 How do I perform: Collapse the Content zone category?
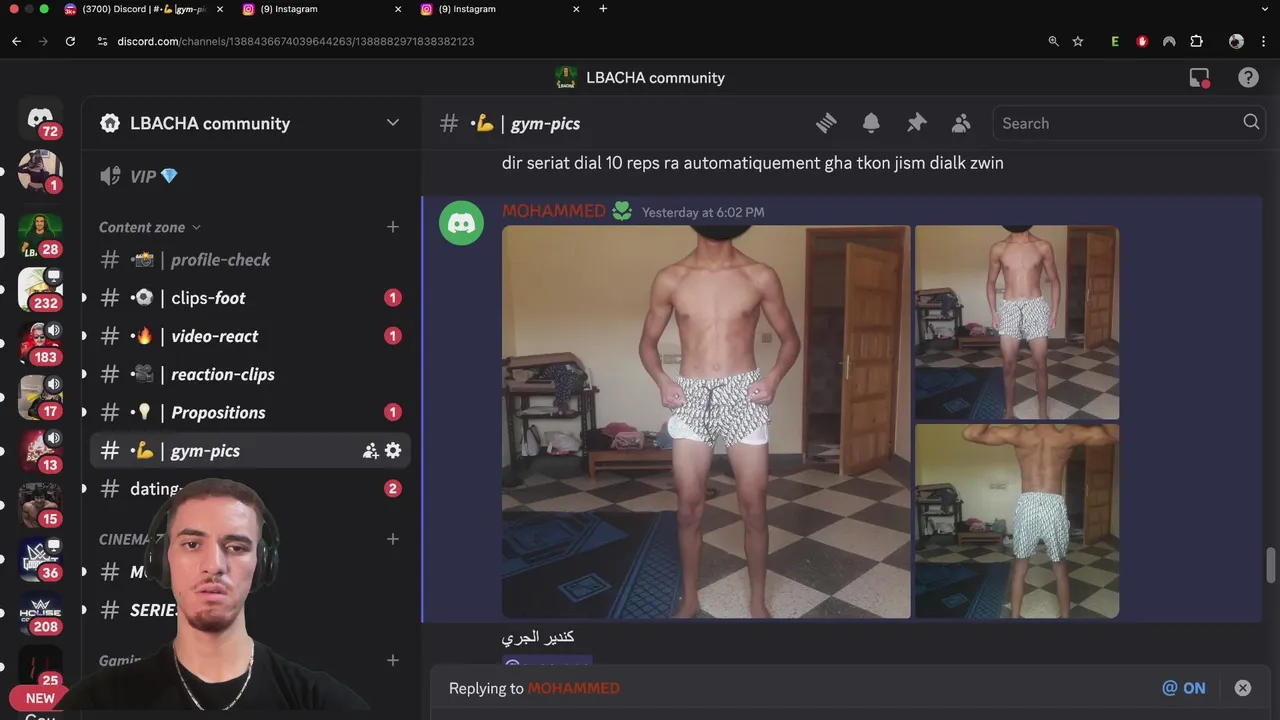(150, 227)
